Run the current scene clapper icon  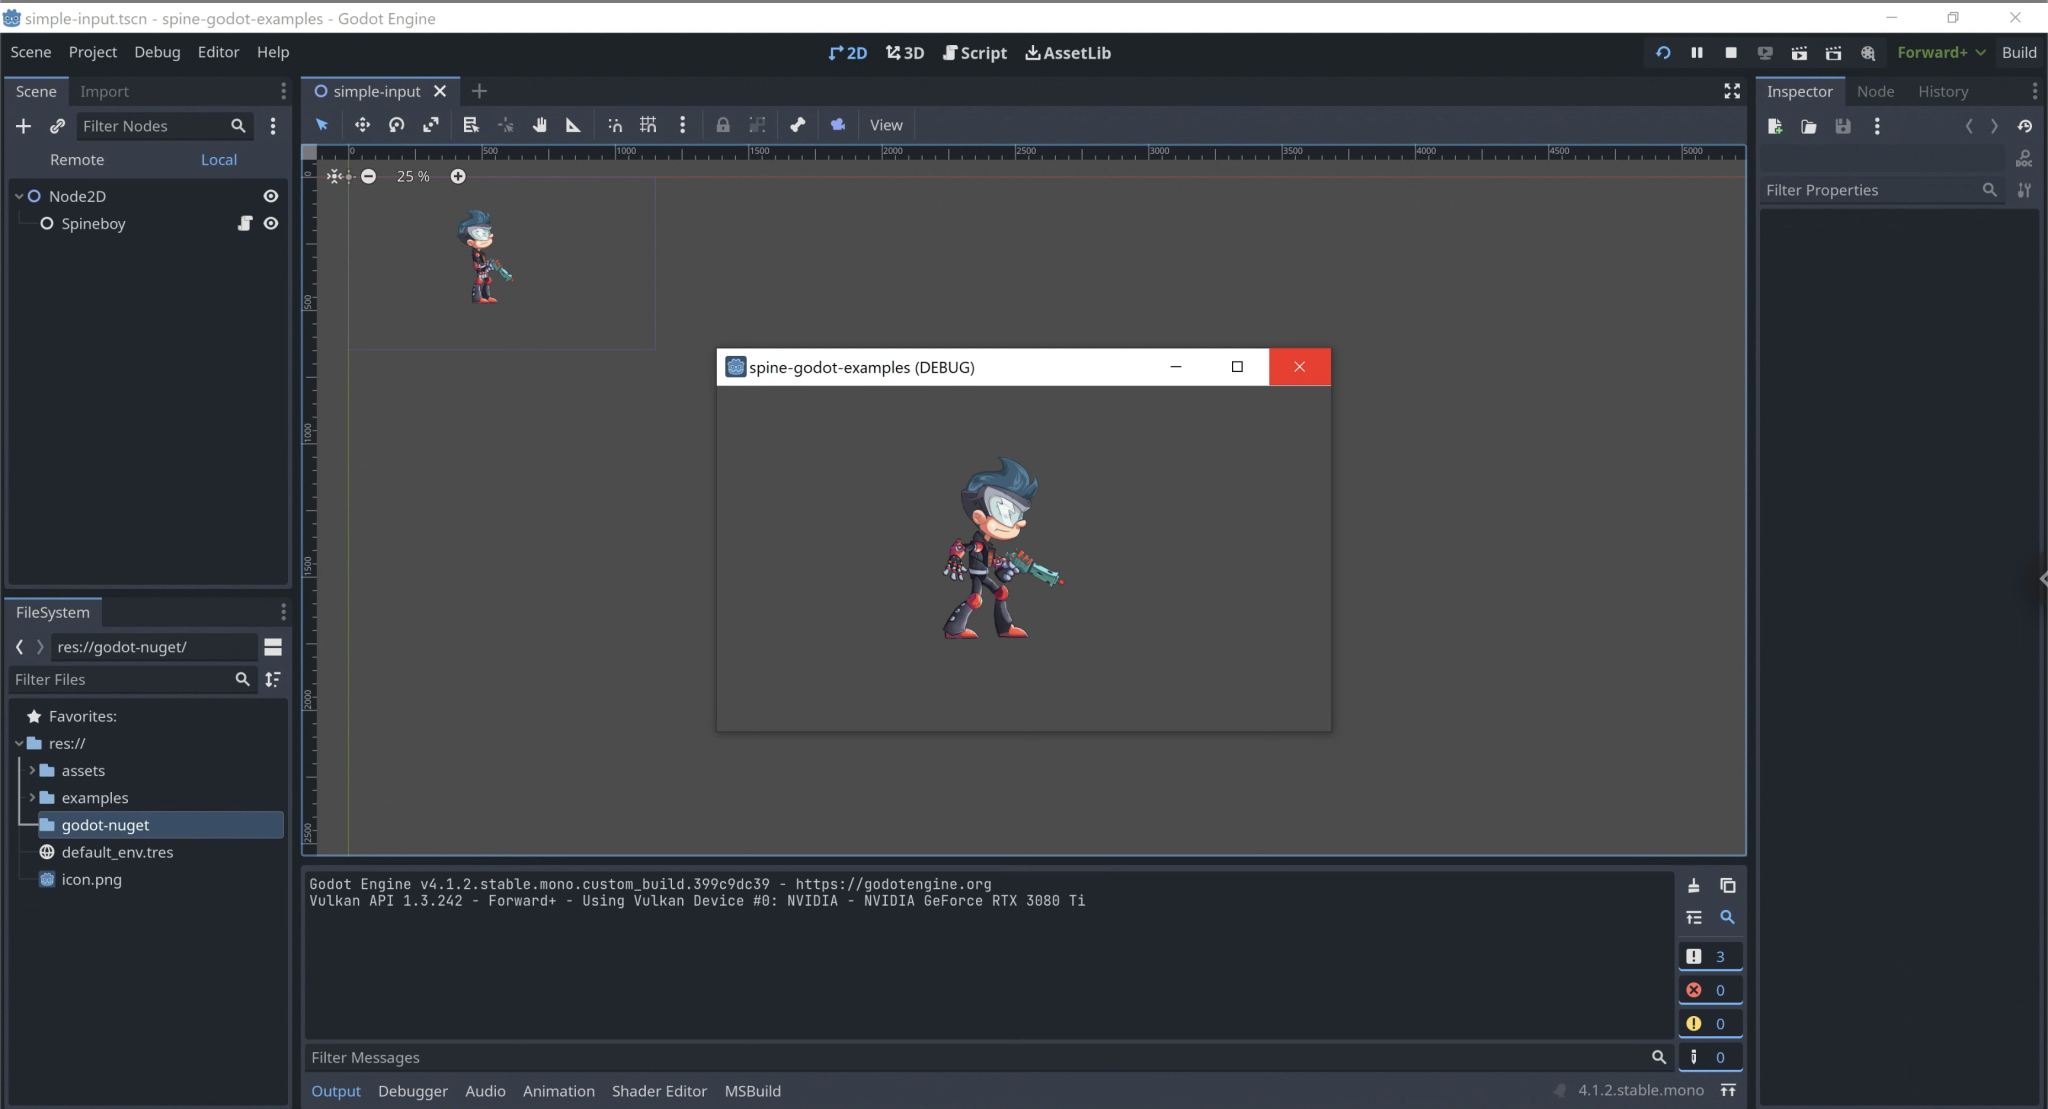(x=1799, y=52)
